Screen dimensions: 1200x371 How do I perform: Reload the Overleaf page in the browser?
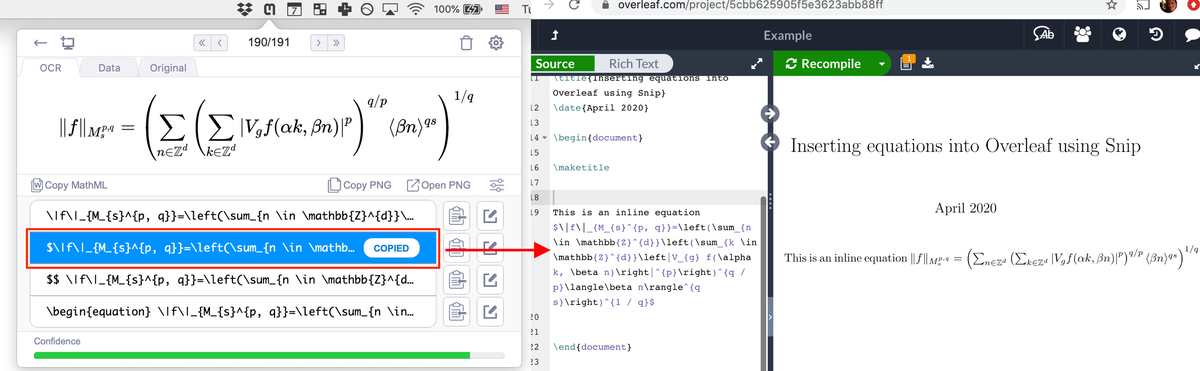click(573, 5)
